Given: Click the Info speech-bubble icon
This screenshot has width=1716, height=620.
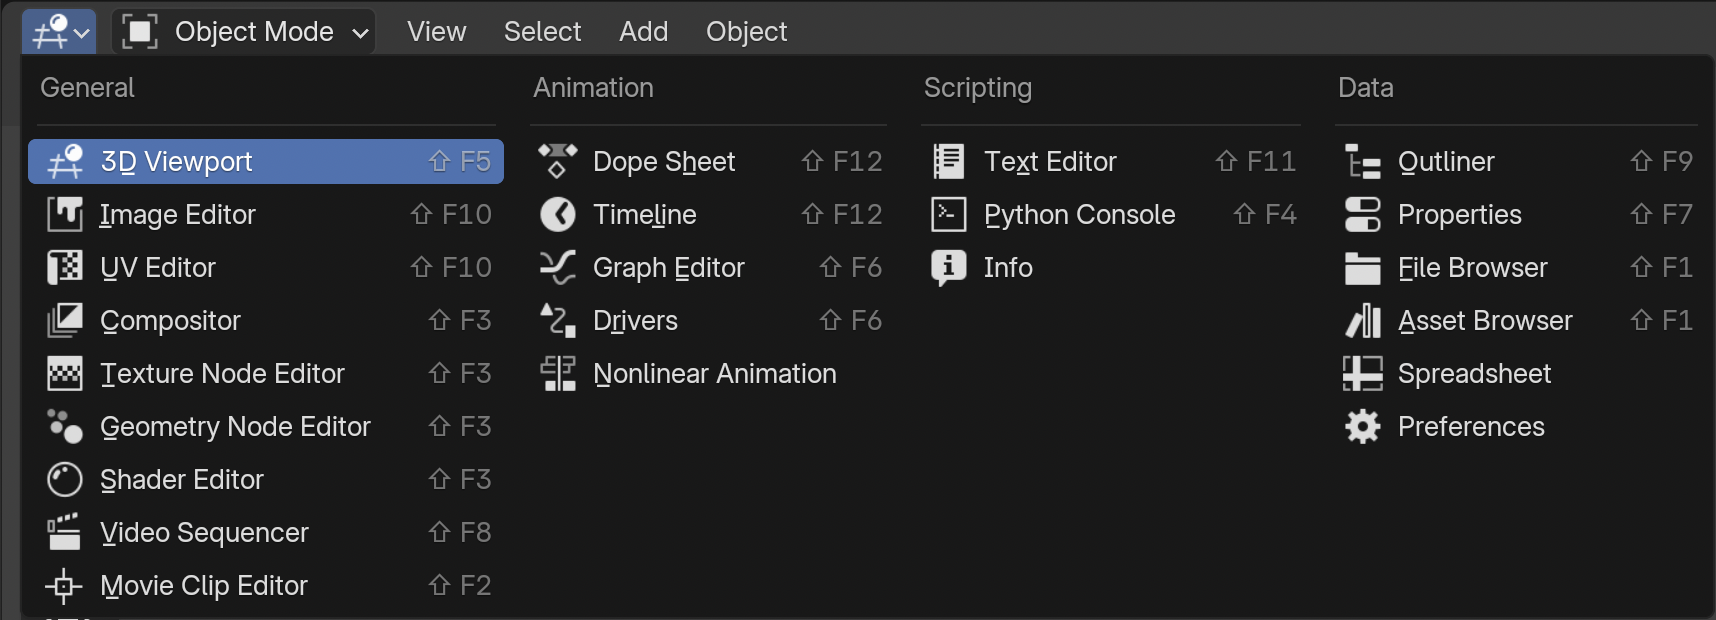Looking at the screenshot, I should click(949, 267).
